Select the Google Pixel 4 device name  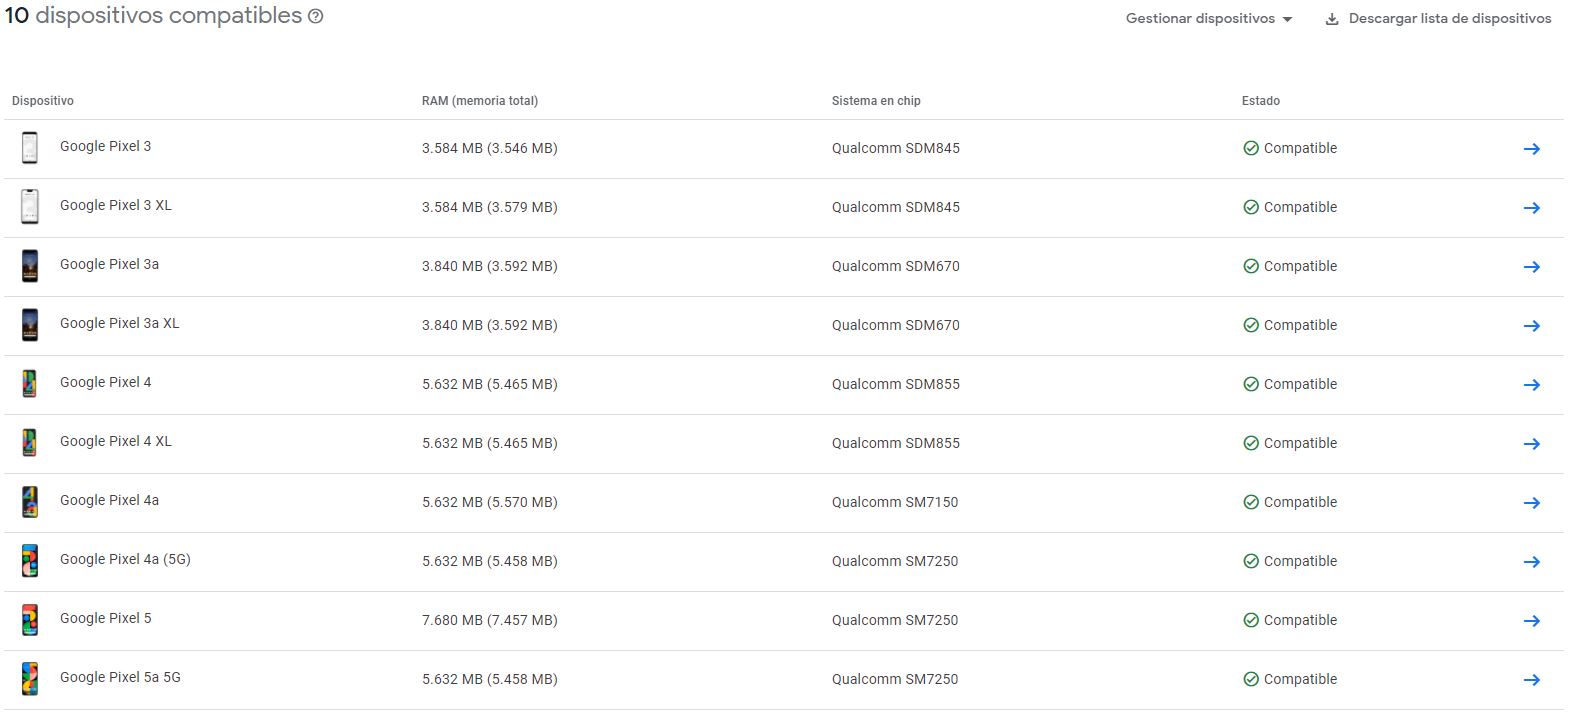pyautogui.click(x=106, y=382)
